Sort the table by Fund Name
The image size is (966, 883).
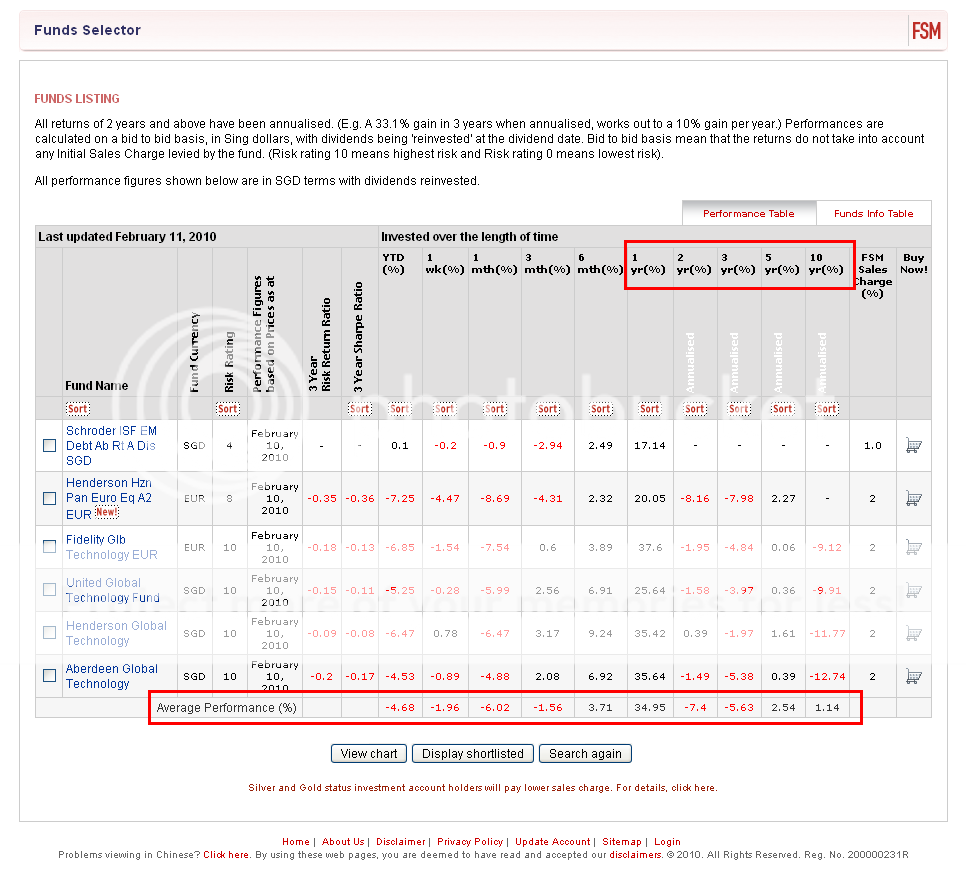click(78, 409)
